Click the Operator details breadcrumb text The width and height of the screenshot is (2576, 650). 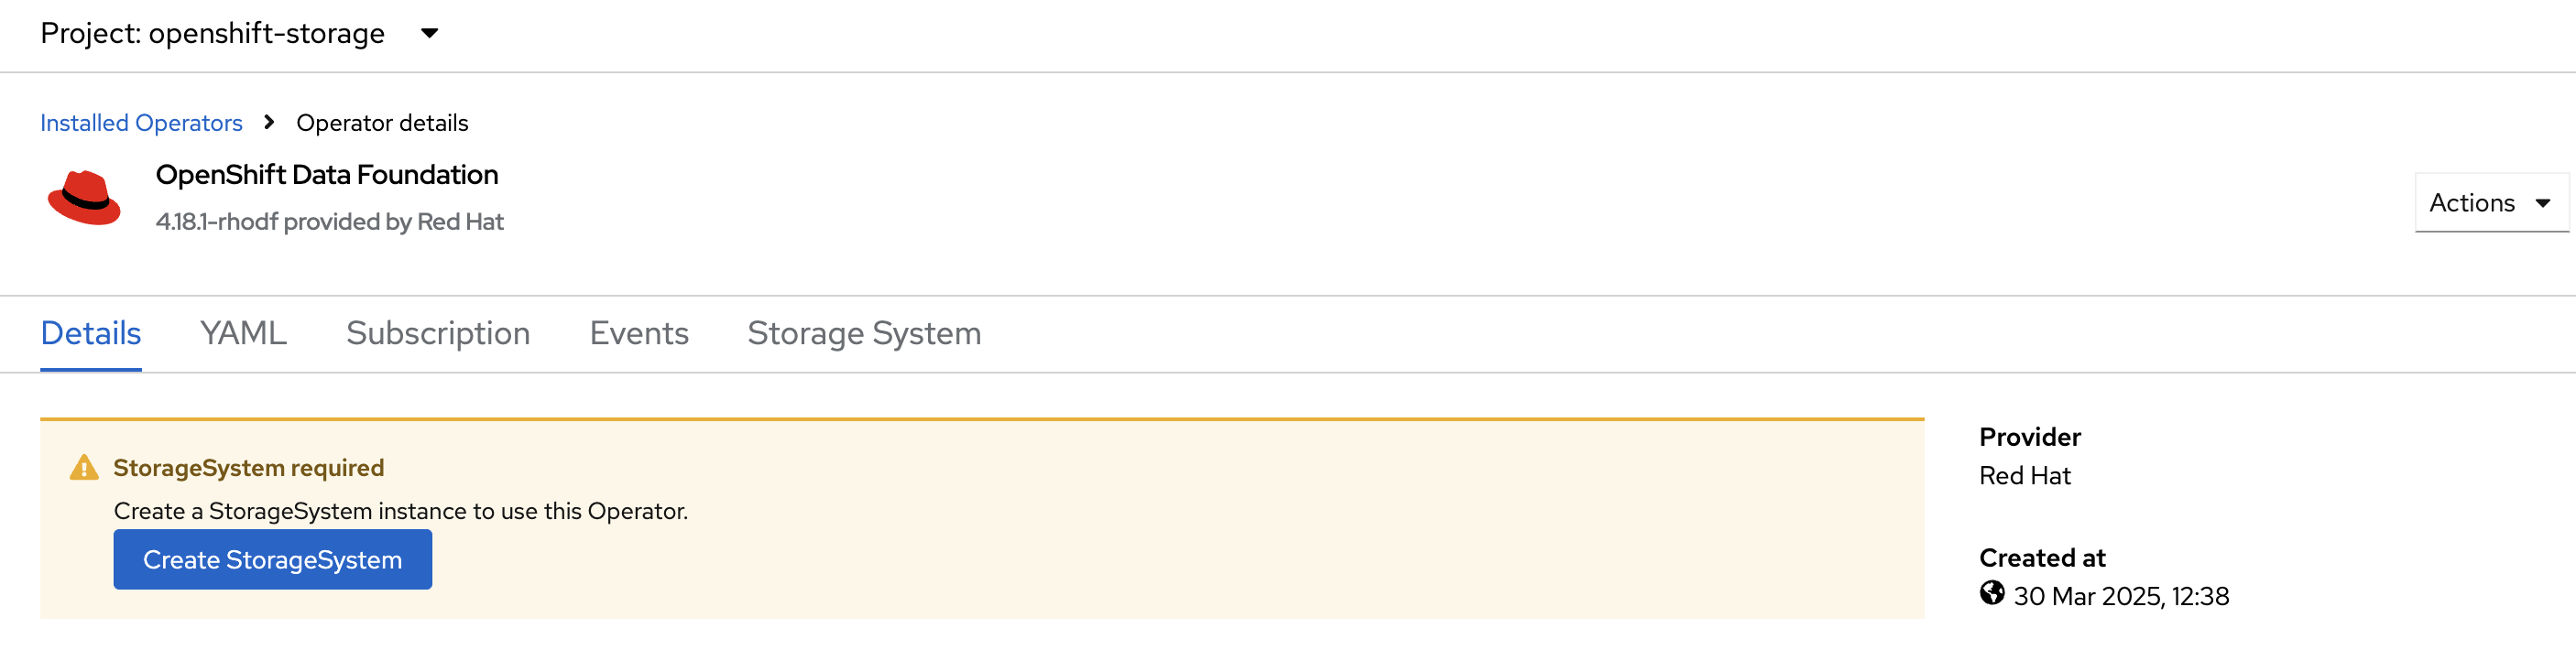(x=382, y=123)
